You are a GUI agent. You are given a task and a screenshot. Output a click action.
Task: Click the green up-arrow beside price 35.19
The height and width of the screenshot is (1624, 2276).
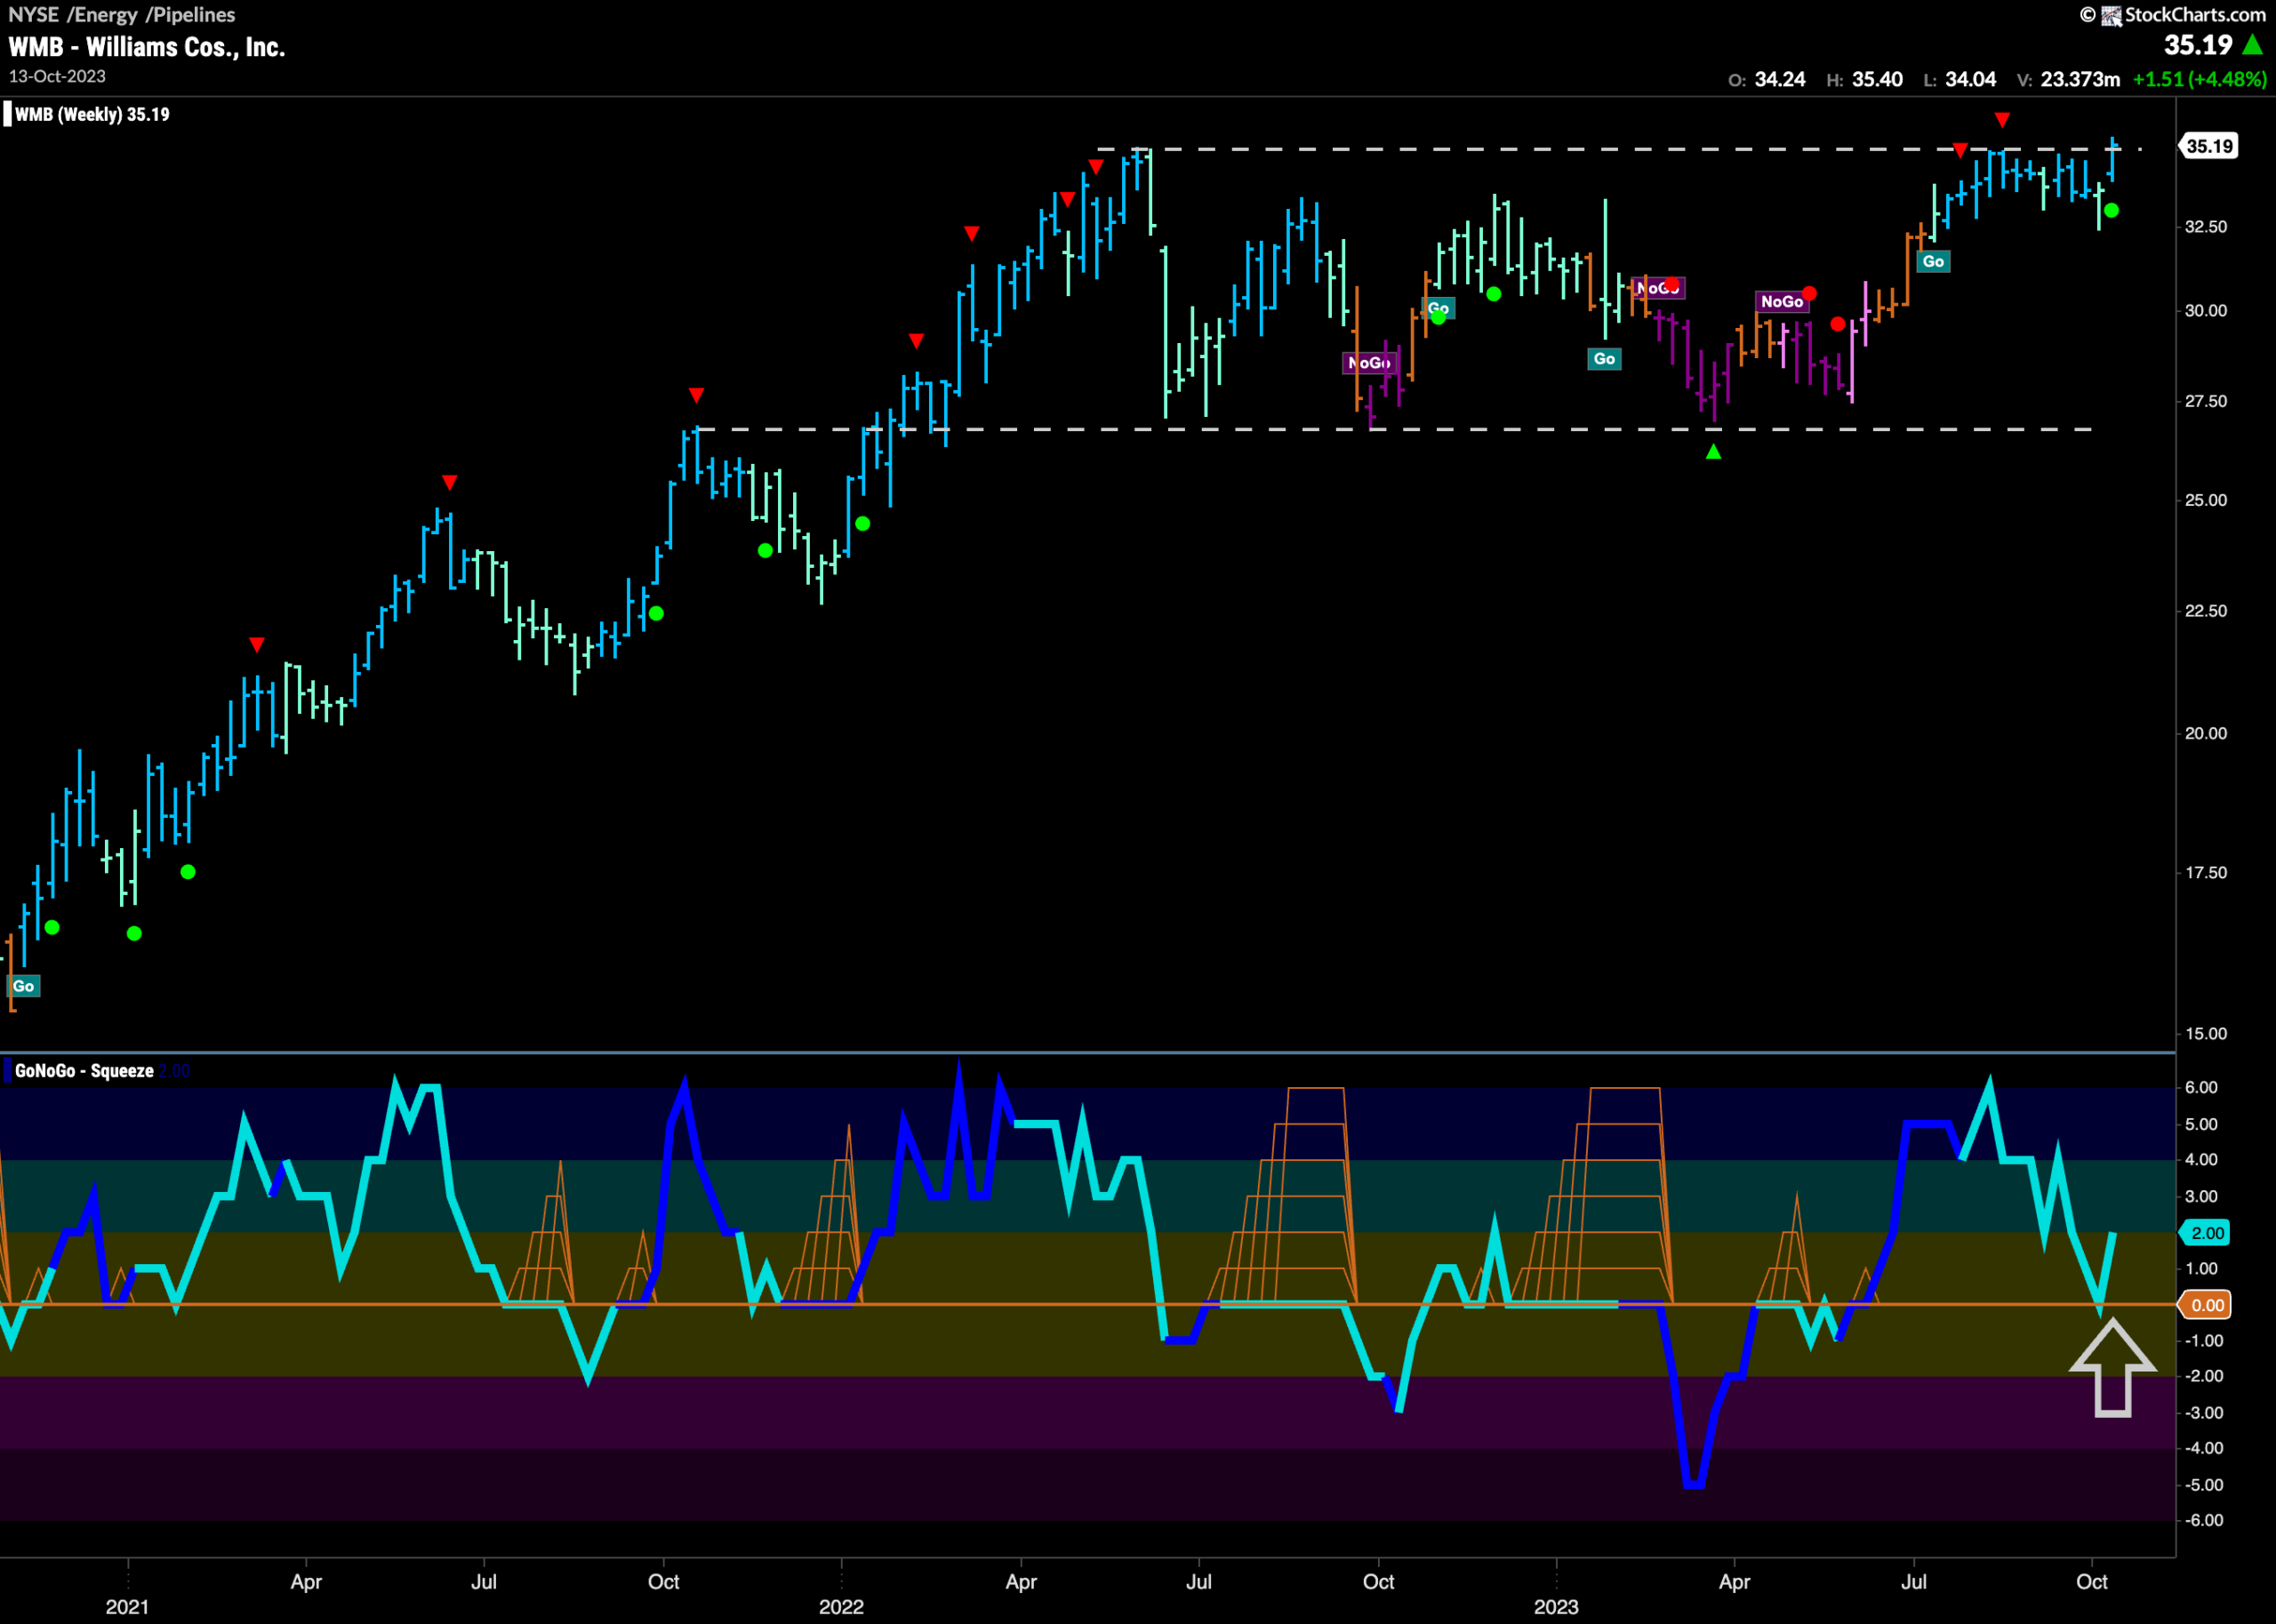2252,45
